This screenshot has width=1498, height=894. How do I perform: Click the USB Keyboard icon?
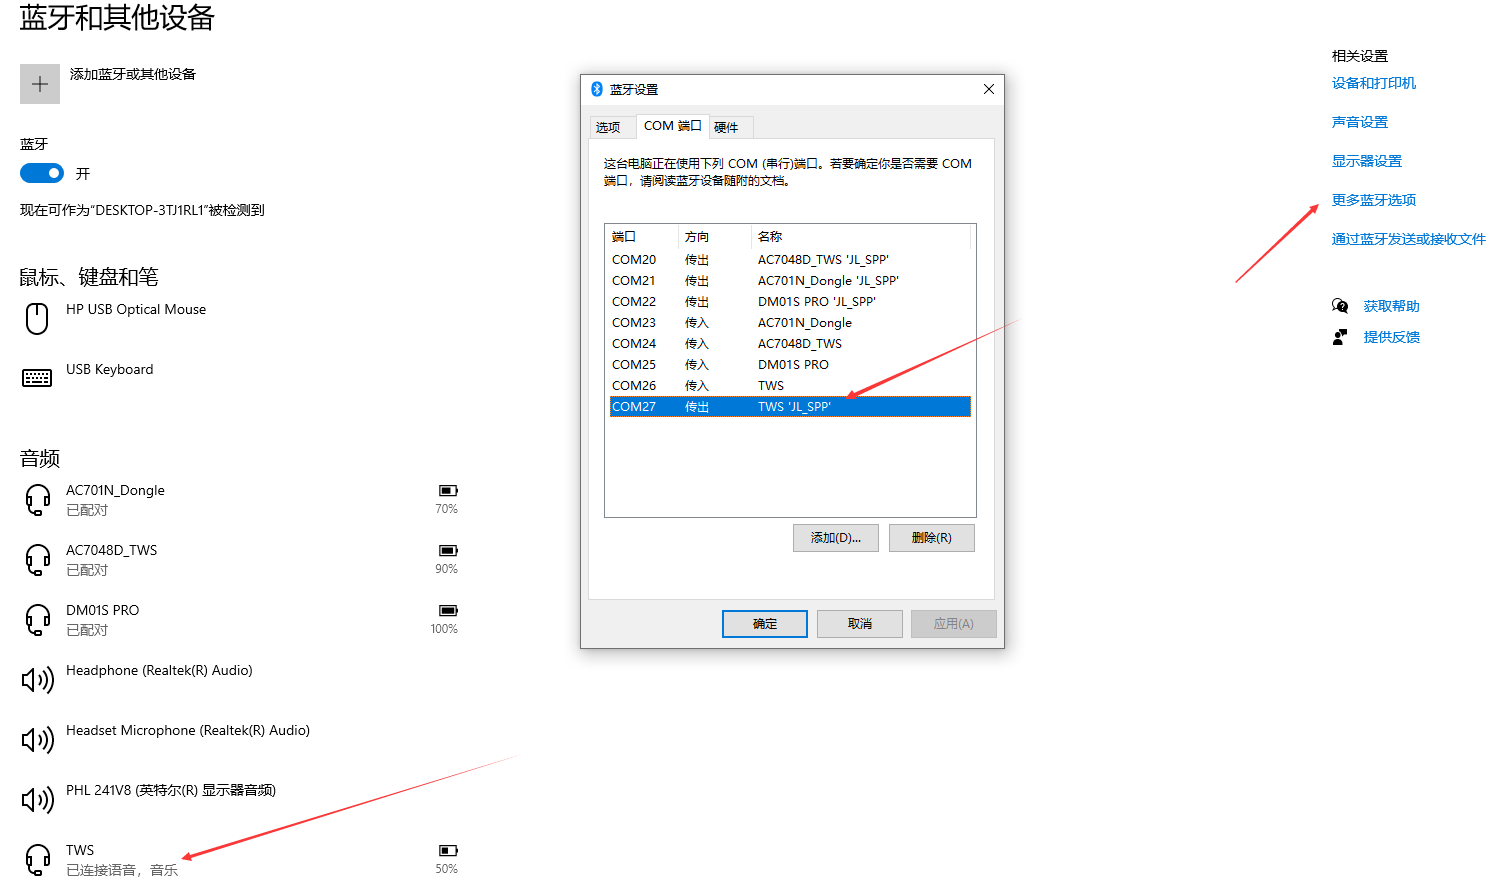tap(37, 378)
